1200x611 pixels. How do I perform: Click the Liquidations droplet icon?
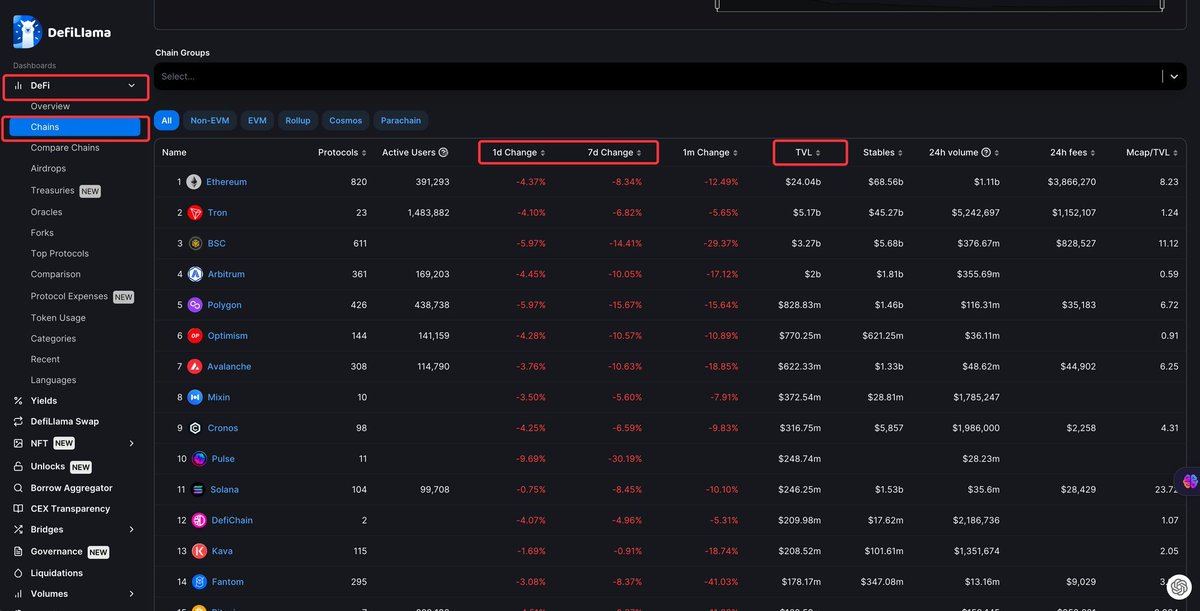point(18,573)
